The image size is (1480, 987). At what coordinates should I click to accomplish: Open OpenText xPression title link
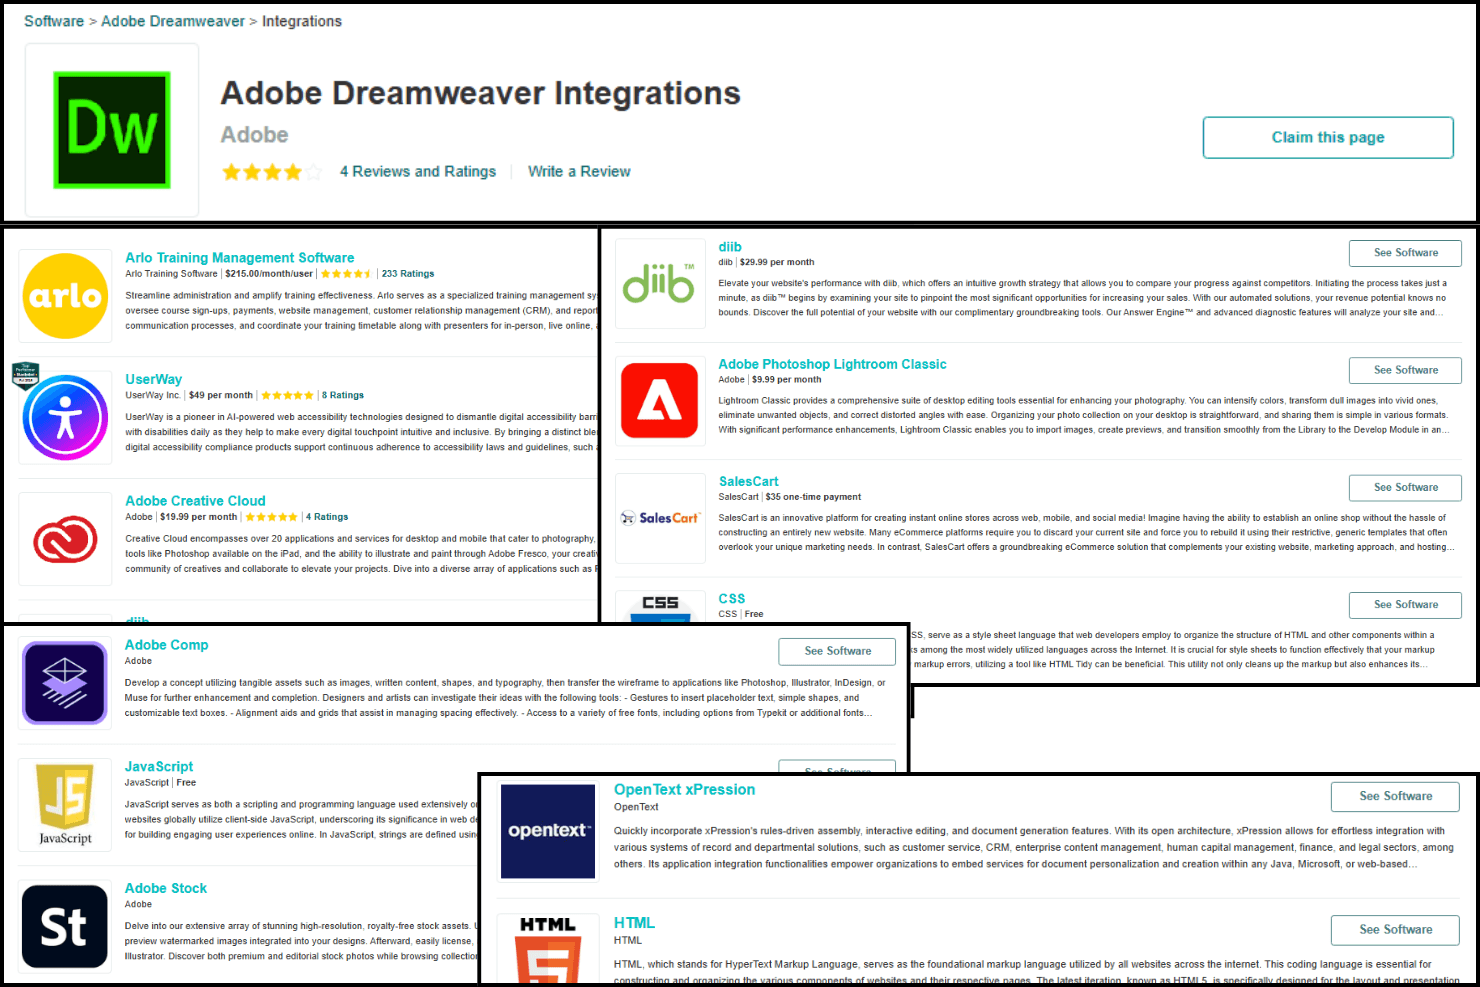[684, 790]
